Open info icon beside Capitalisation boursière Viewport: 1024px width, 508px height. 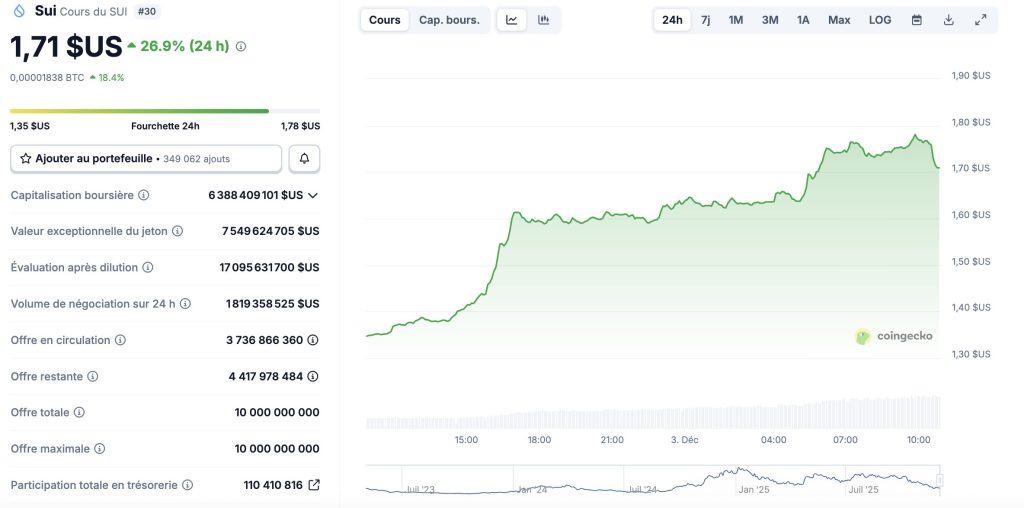[x=144, y=195]
